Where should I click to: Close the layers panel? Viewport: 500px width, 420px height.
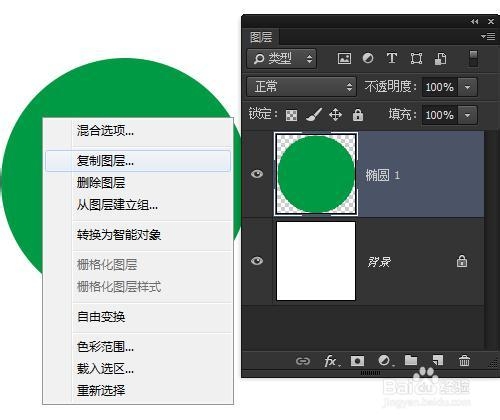[491, 21]
